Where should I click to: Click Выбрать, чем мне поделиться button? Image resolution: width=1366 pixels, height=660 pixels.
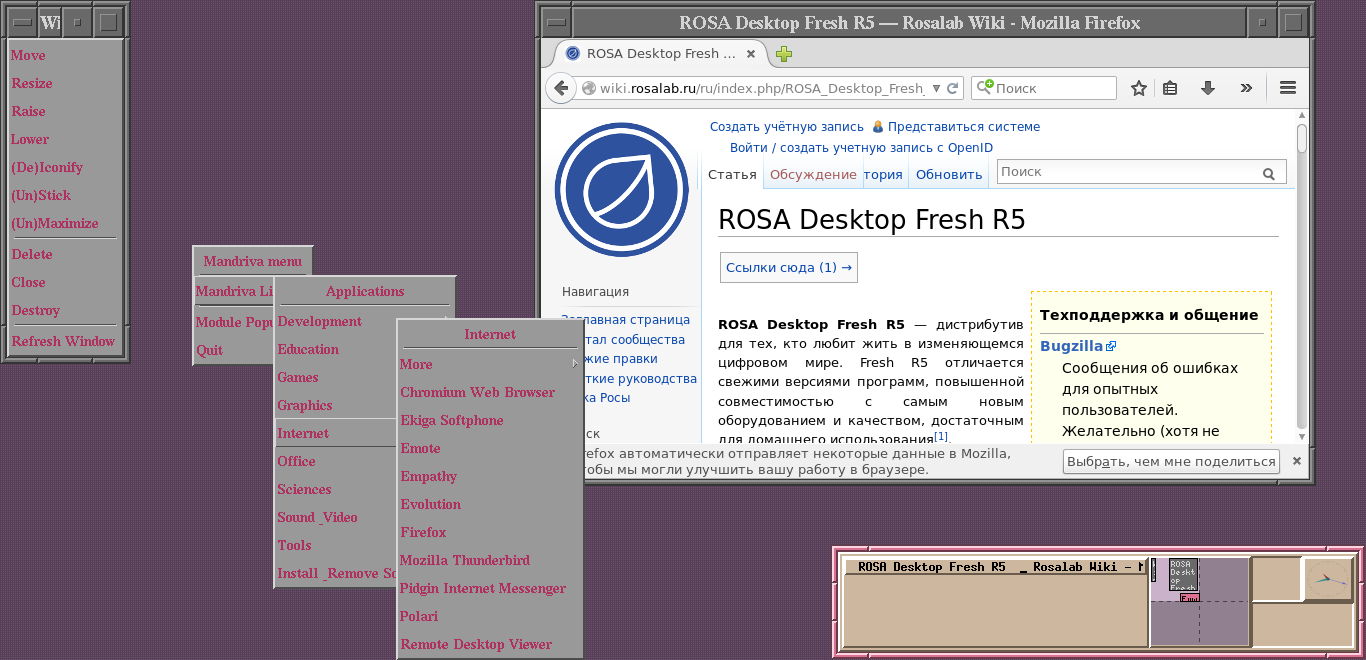[x=1172, y=461]
